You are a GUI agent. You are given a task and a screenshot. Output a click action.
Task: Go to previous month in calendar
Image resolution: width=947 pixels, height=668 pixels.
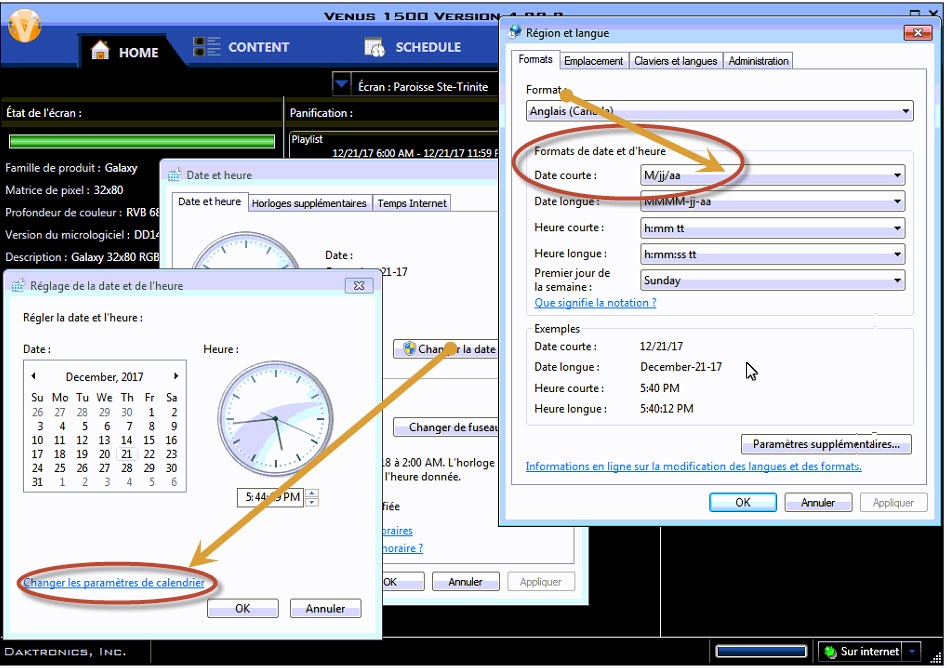coord(33,376)
